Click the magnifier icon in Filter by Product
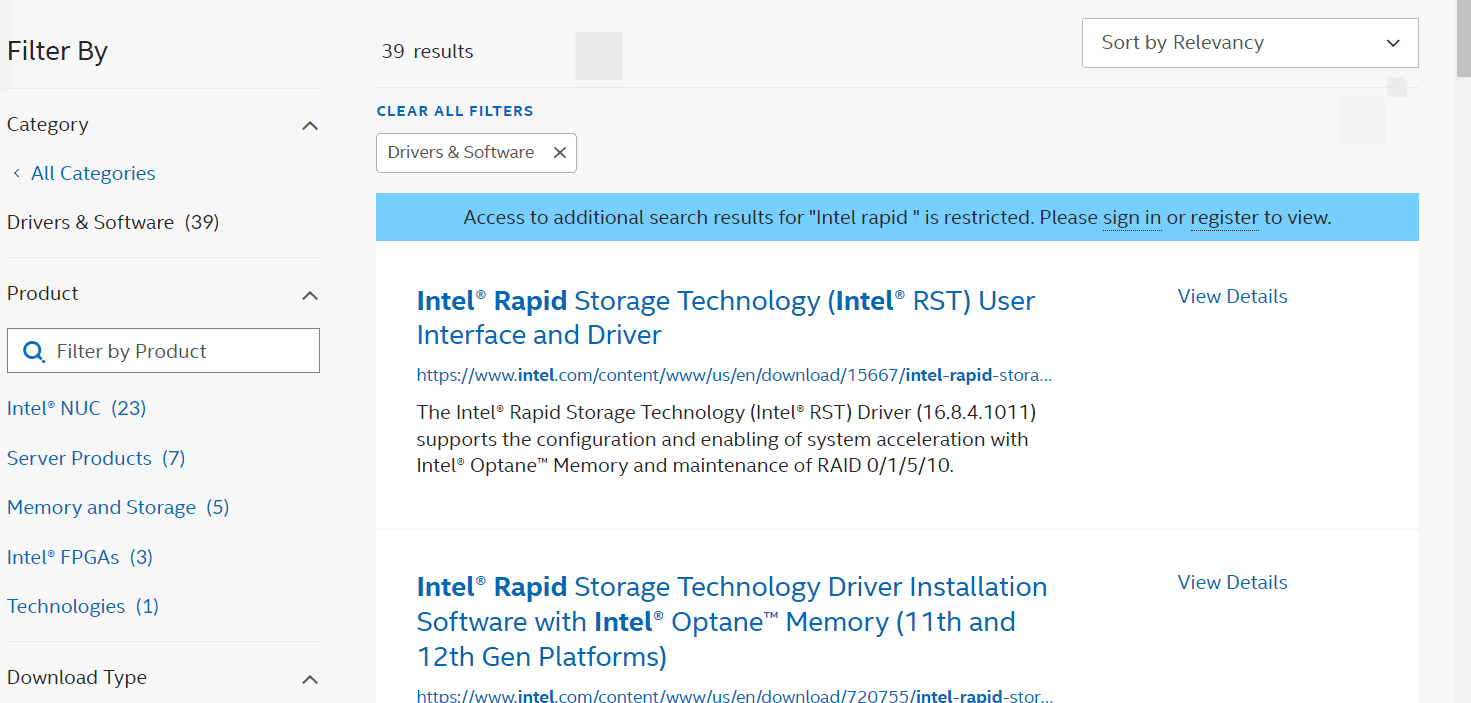This screenshot has width=1471, height=703. 34,351
